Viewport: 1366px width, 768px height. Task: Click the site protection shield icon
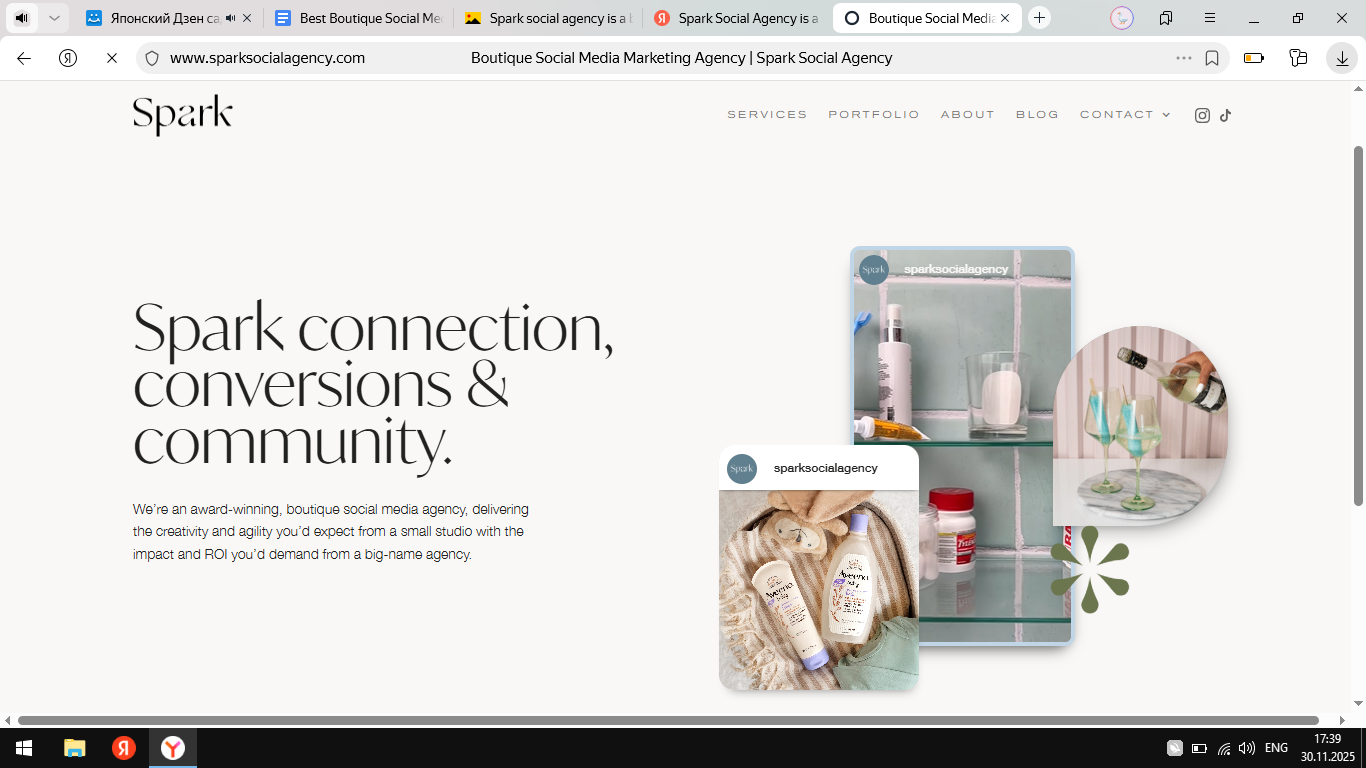[152, 58]
